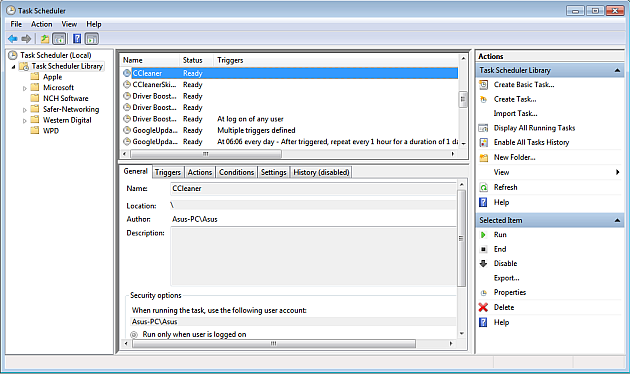Collapse the Selected Item actions section

coord(617,221)
